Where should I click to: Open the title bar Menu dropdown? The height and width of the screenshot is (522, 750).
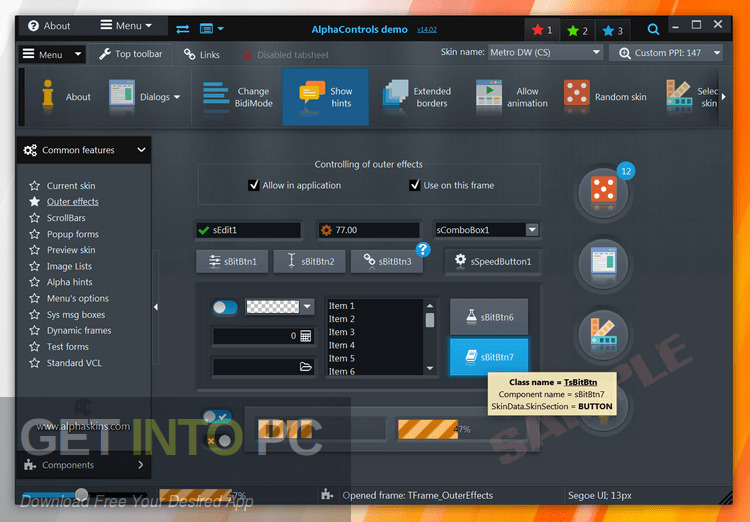[126, 25]
